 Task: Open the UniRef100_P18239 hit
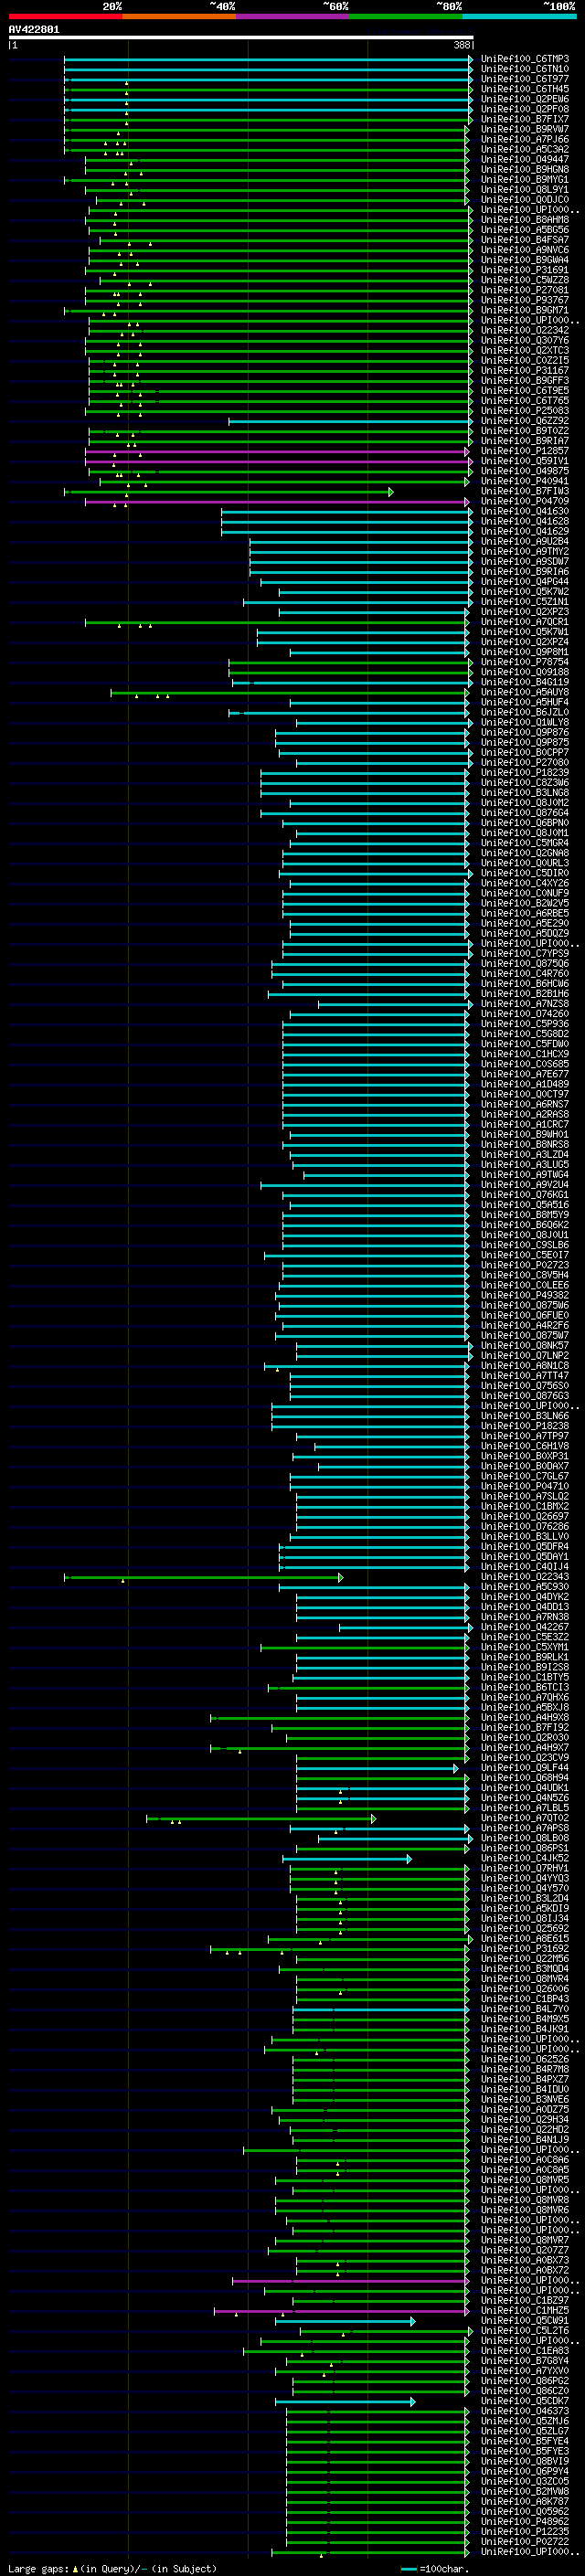[x=525, y=773]
